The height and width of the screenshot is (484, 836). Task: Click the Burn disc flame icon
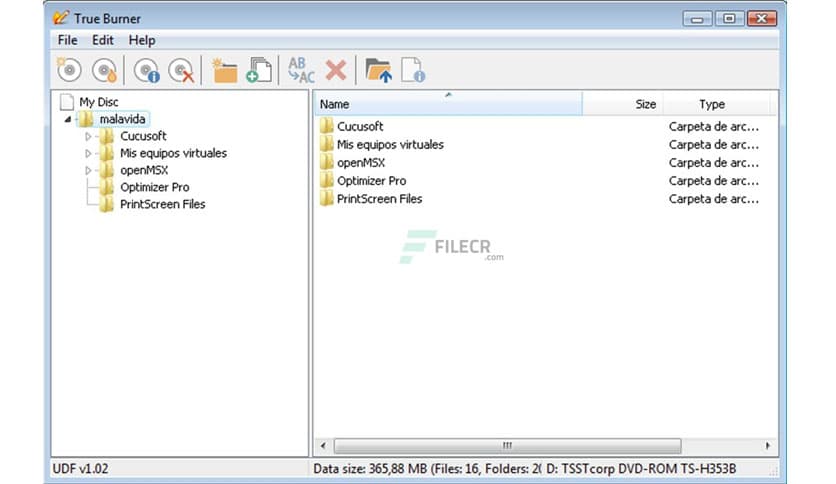pyautogui.click(x=104, y=70)
